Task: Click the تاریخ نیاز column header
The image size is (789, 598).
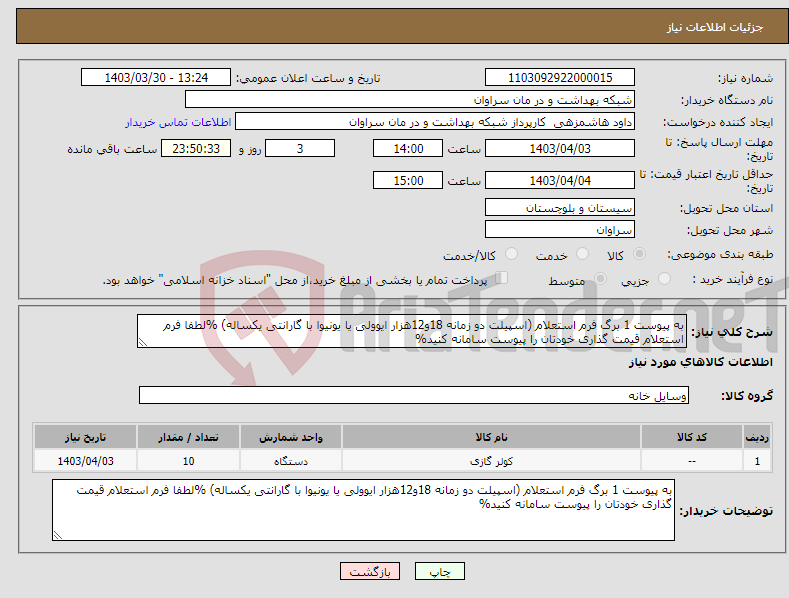Action: click(86, 437)
